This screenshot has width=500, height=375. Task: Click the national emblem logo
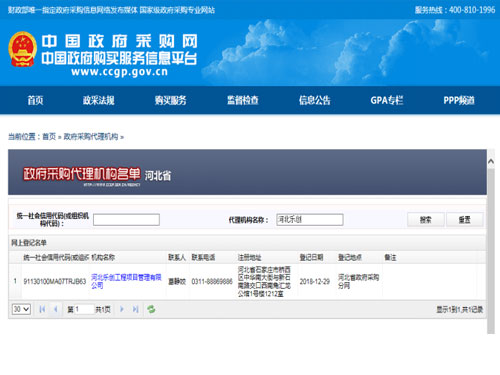pos(23,49)
